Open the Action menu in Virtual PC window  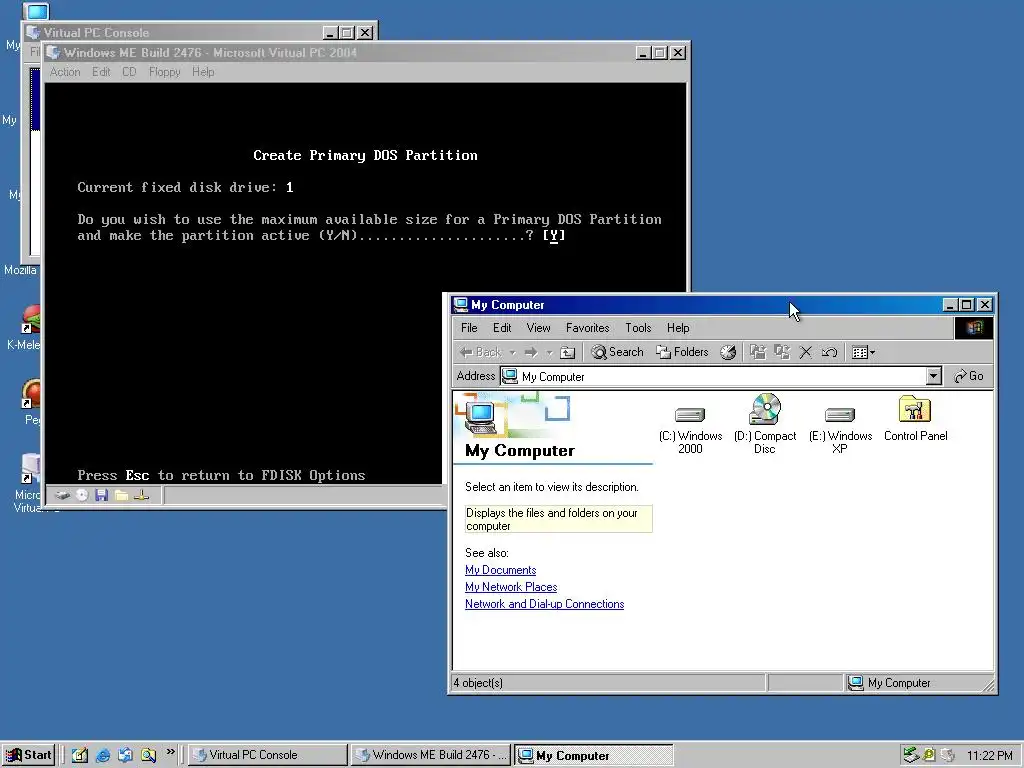tap(65, 72)
